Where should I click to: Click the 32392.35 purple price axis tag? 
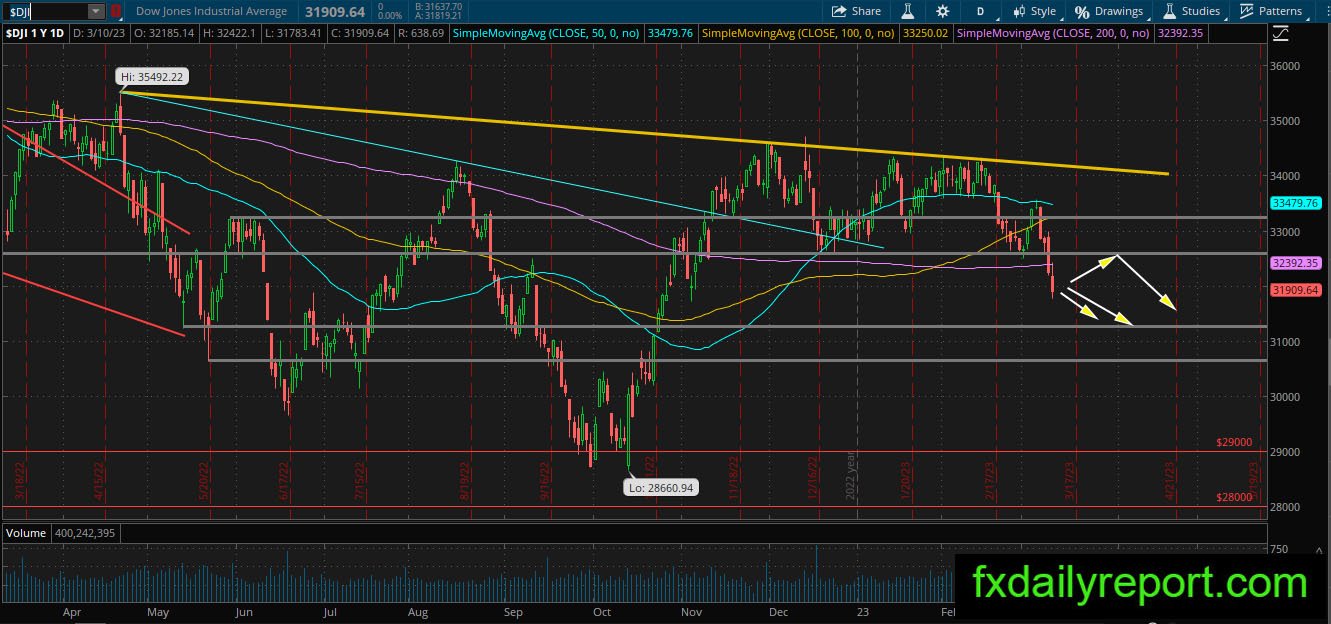point(1295,263)
